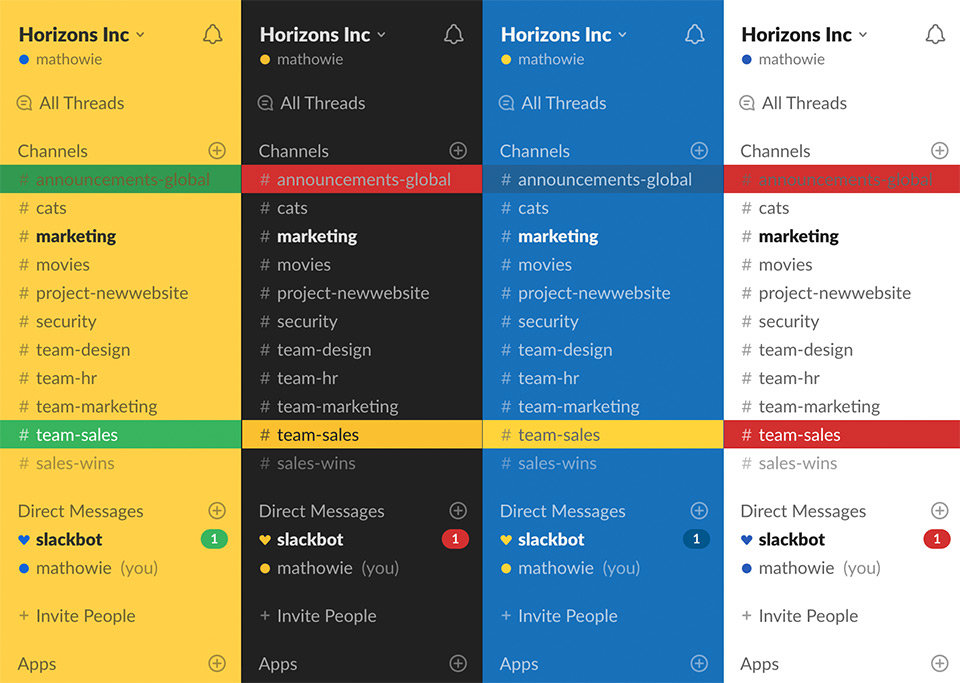Viewport: 960px width, 683px height.
Task: Select #project-newwebsite in yellow sidebar
Action: (121, 293)
